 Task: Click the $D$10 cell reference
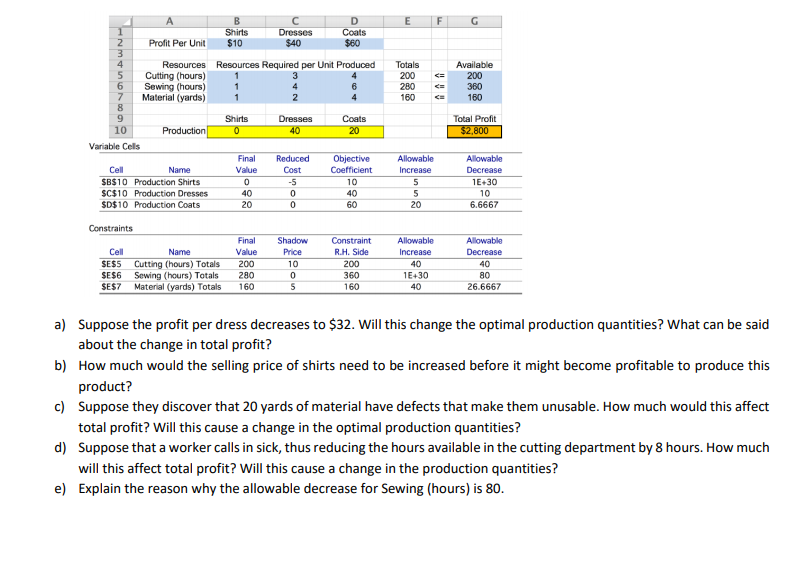pyautogui.click(x=114, y=205)
